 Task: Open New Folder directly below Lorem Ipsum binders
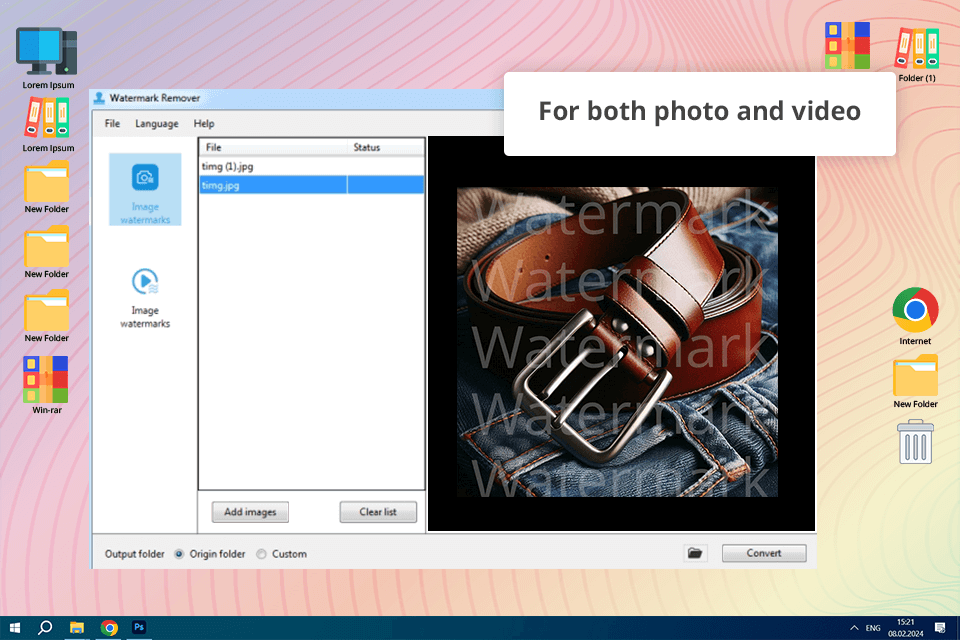click(47, 181)
